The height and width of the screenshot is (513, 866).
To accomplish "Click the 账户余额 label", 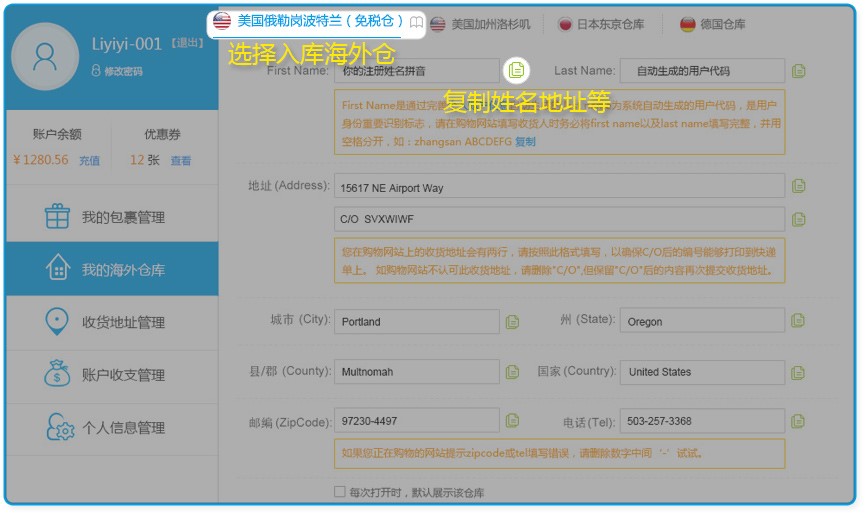I will coord(57,134).
